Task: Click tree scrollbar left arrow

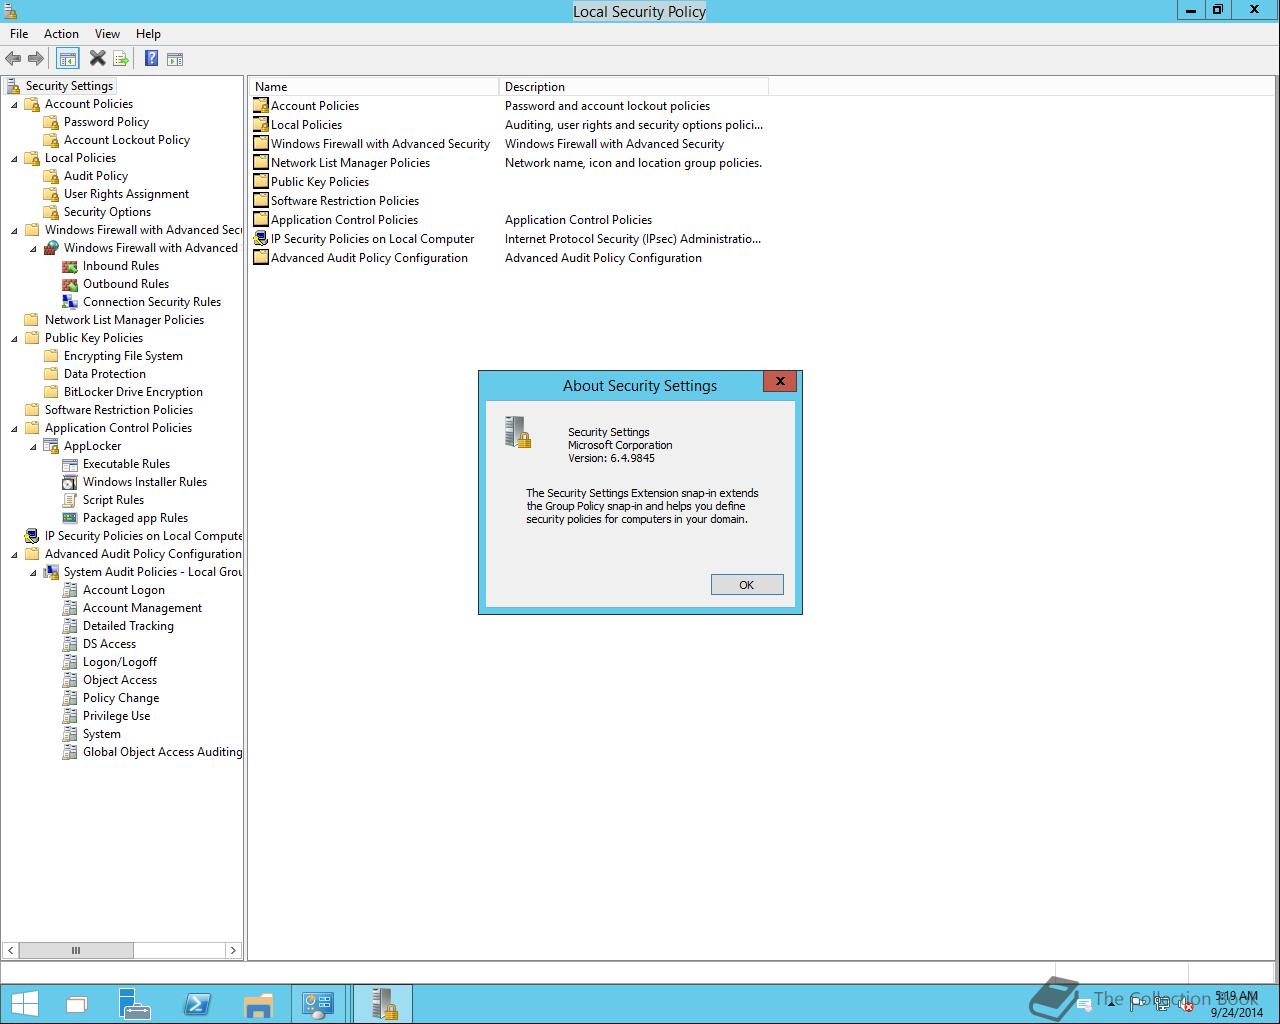Action: tap(11, 950)
